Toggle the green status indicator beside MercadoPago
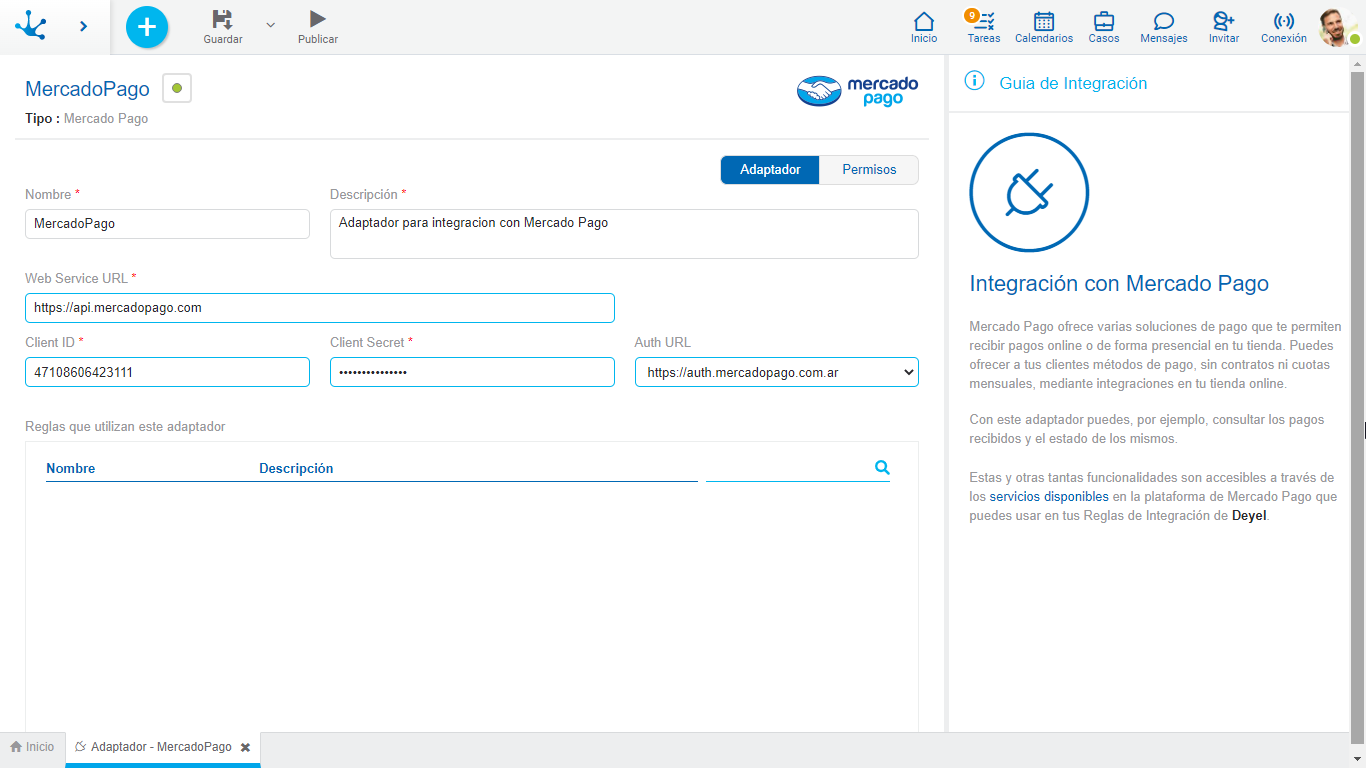The height and width of the screenshot is (768, 1366). [177, 89]
